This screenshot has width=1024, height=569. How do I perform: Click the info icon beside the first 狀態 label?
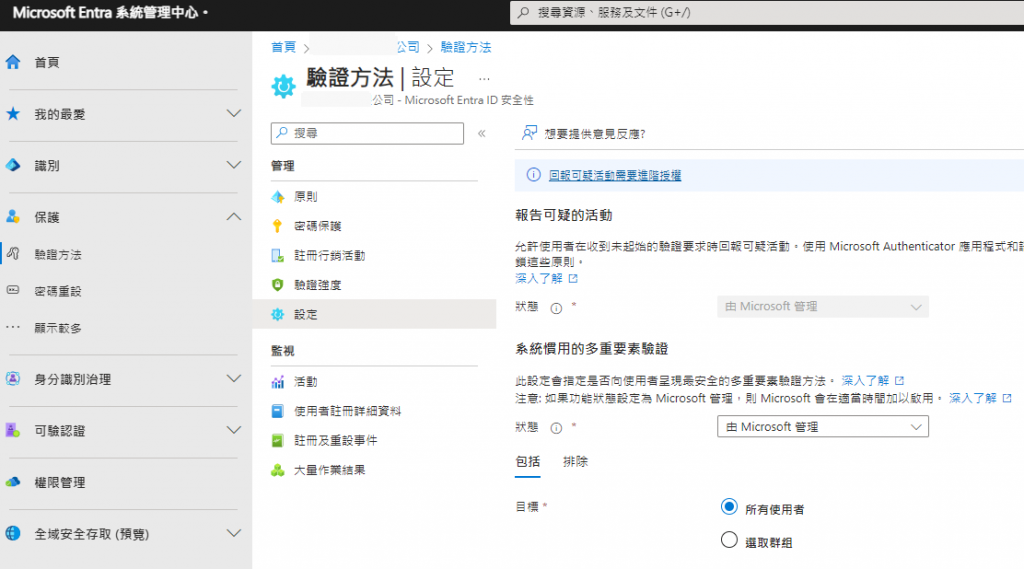[556, 308]
